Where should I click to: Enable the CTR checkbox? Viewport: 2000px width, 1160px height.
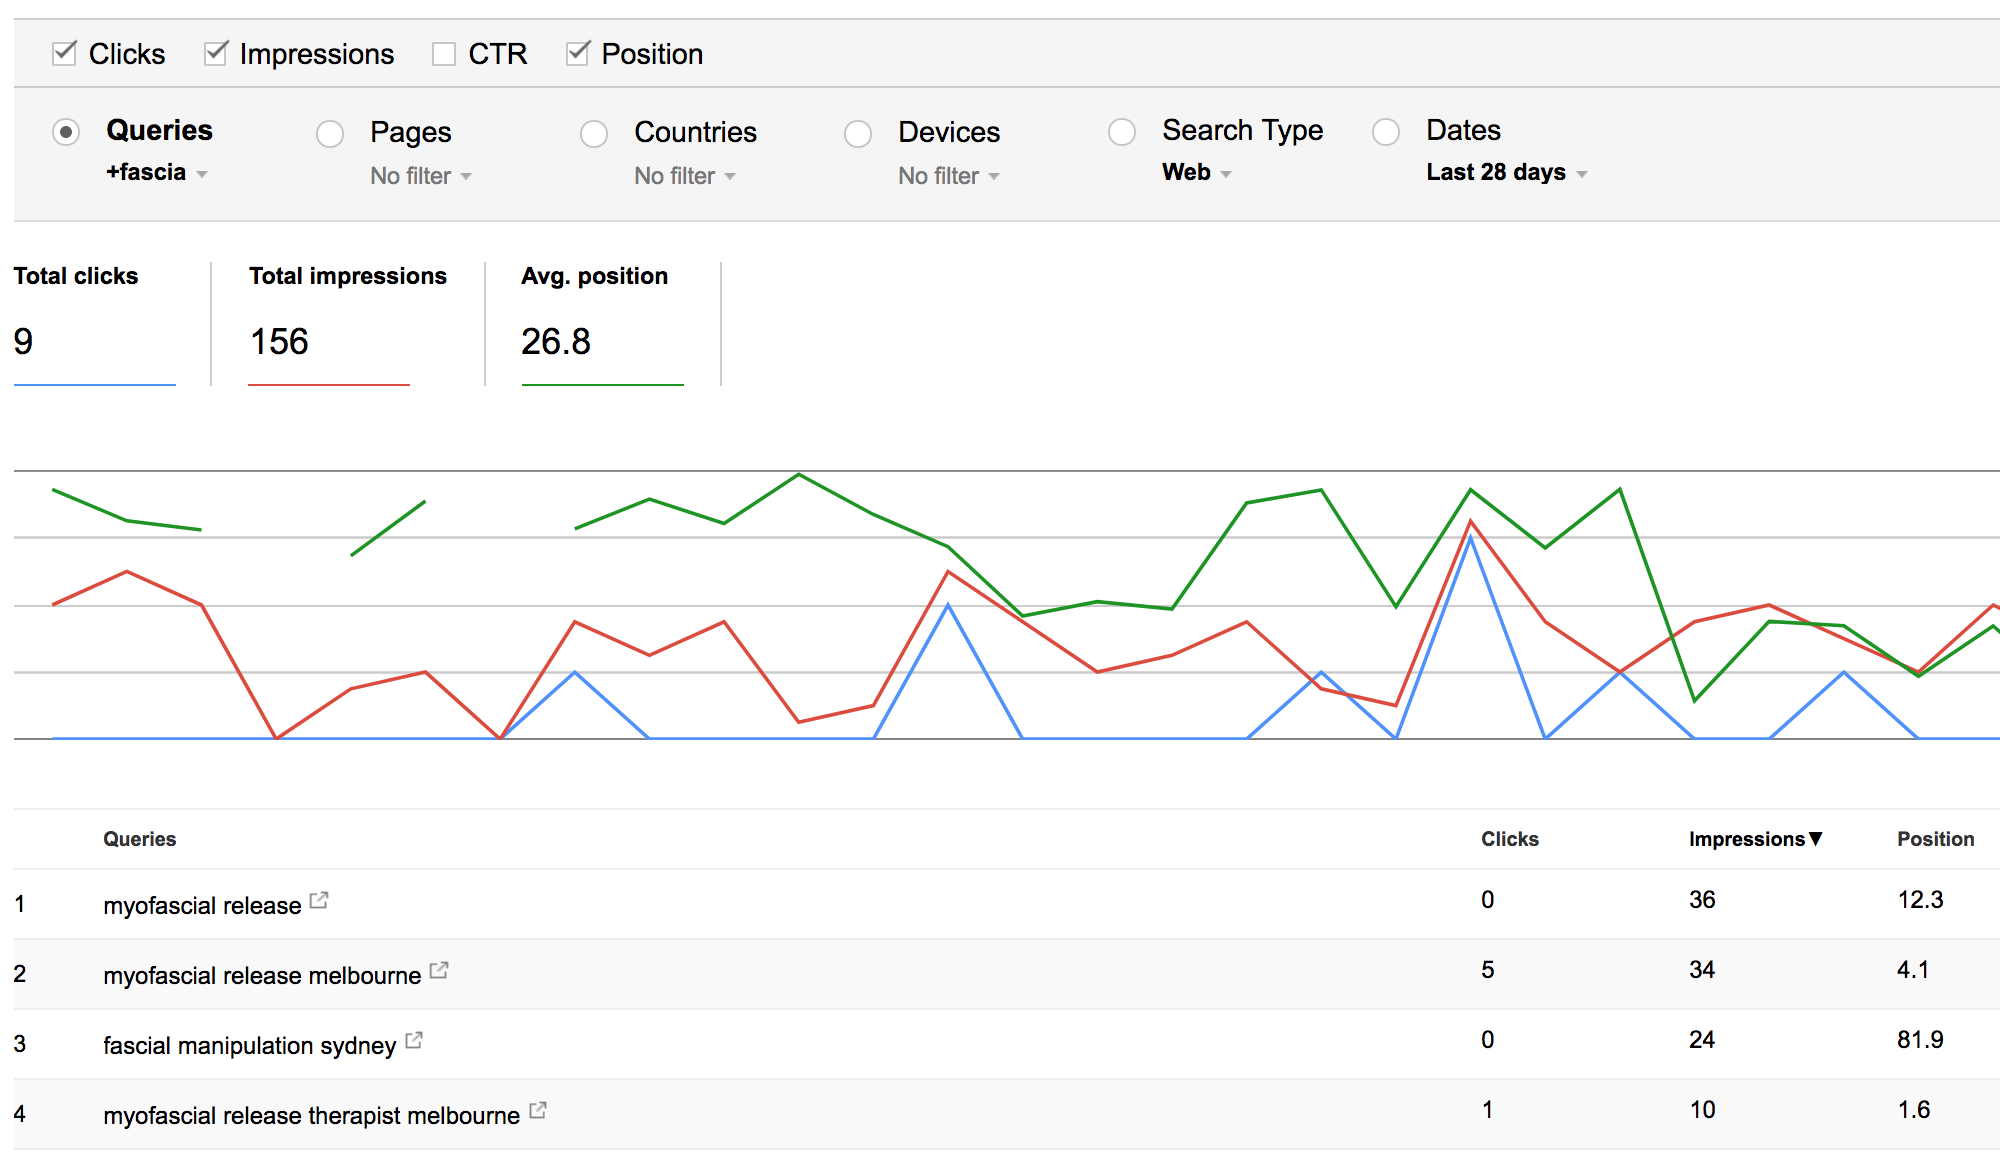point(444,54)
